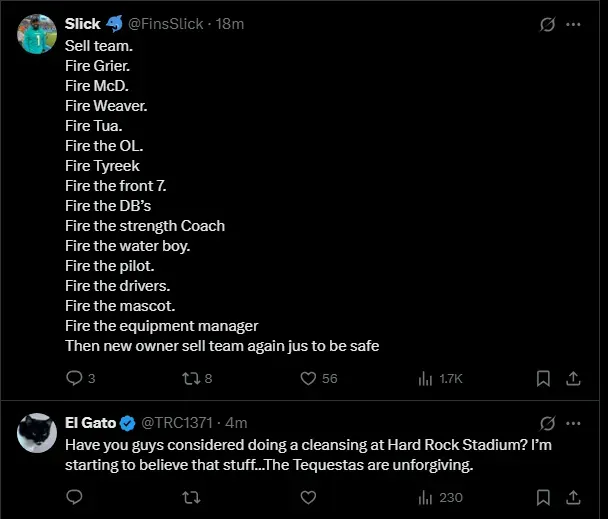Bookmark El Gato's tweet
Viewport: 608px width, 519px height.
point(543,496)
